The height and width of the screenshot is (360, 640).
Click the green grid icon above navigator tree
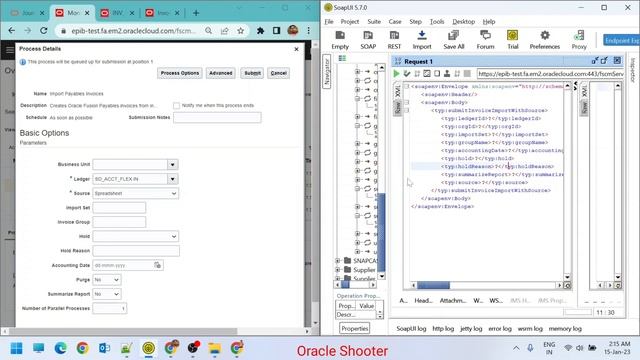[342, 58]
